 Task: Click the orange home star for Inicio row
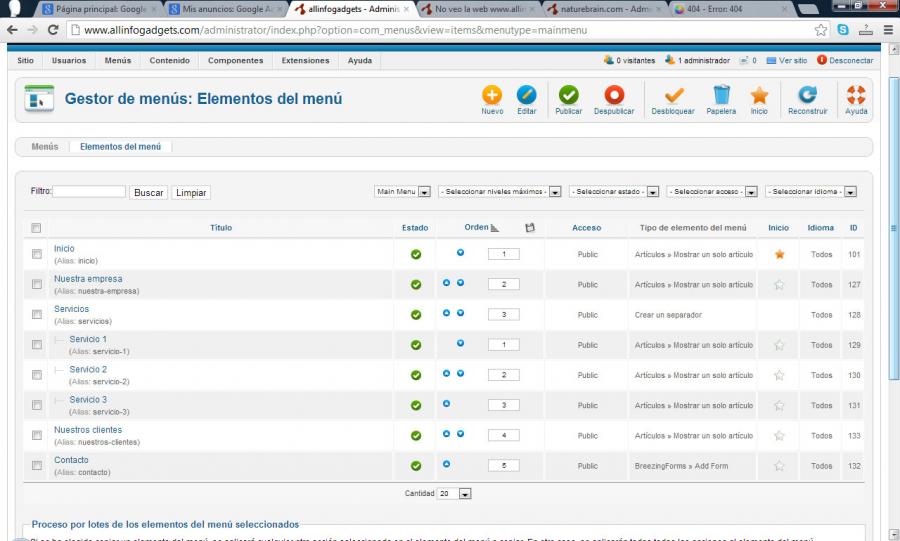coord(779,254)
